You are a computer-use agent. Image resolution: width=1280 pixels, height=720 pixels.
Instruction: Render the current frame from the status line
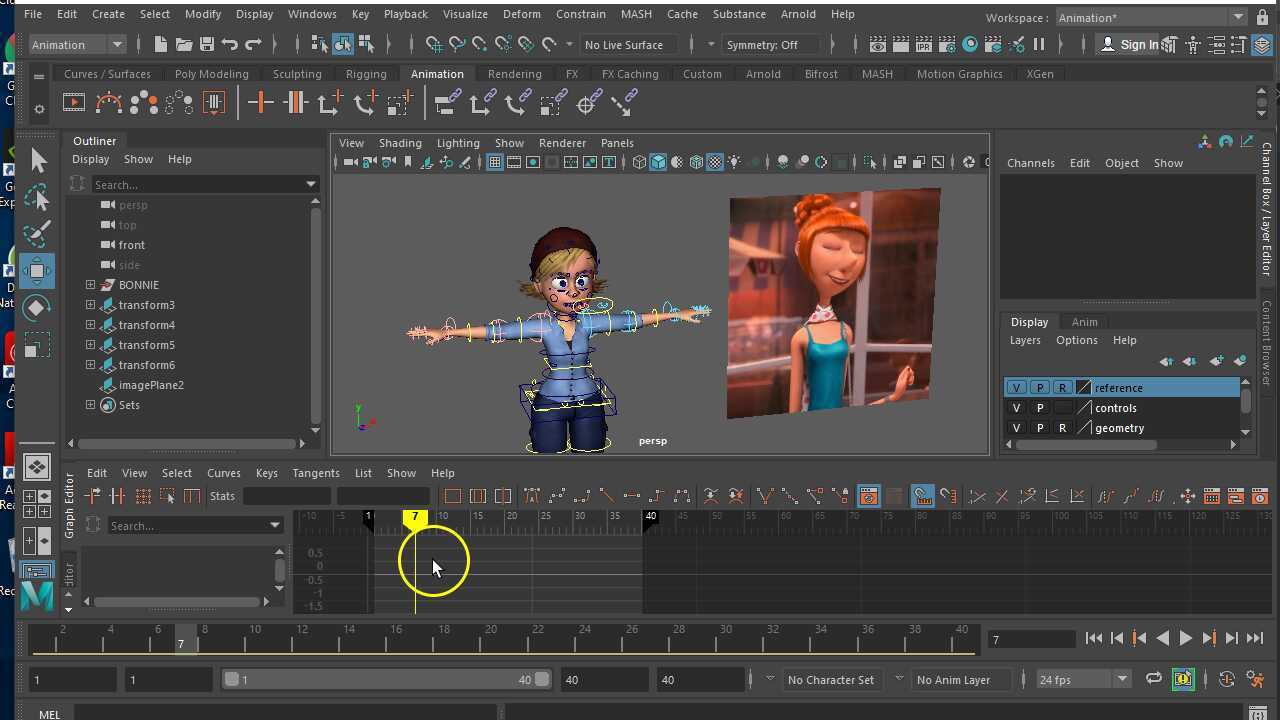[900, 44]
